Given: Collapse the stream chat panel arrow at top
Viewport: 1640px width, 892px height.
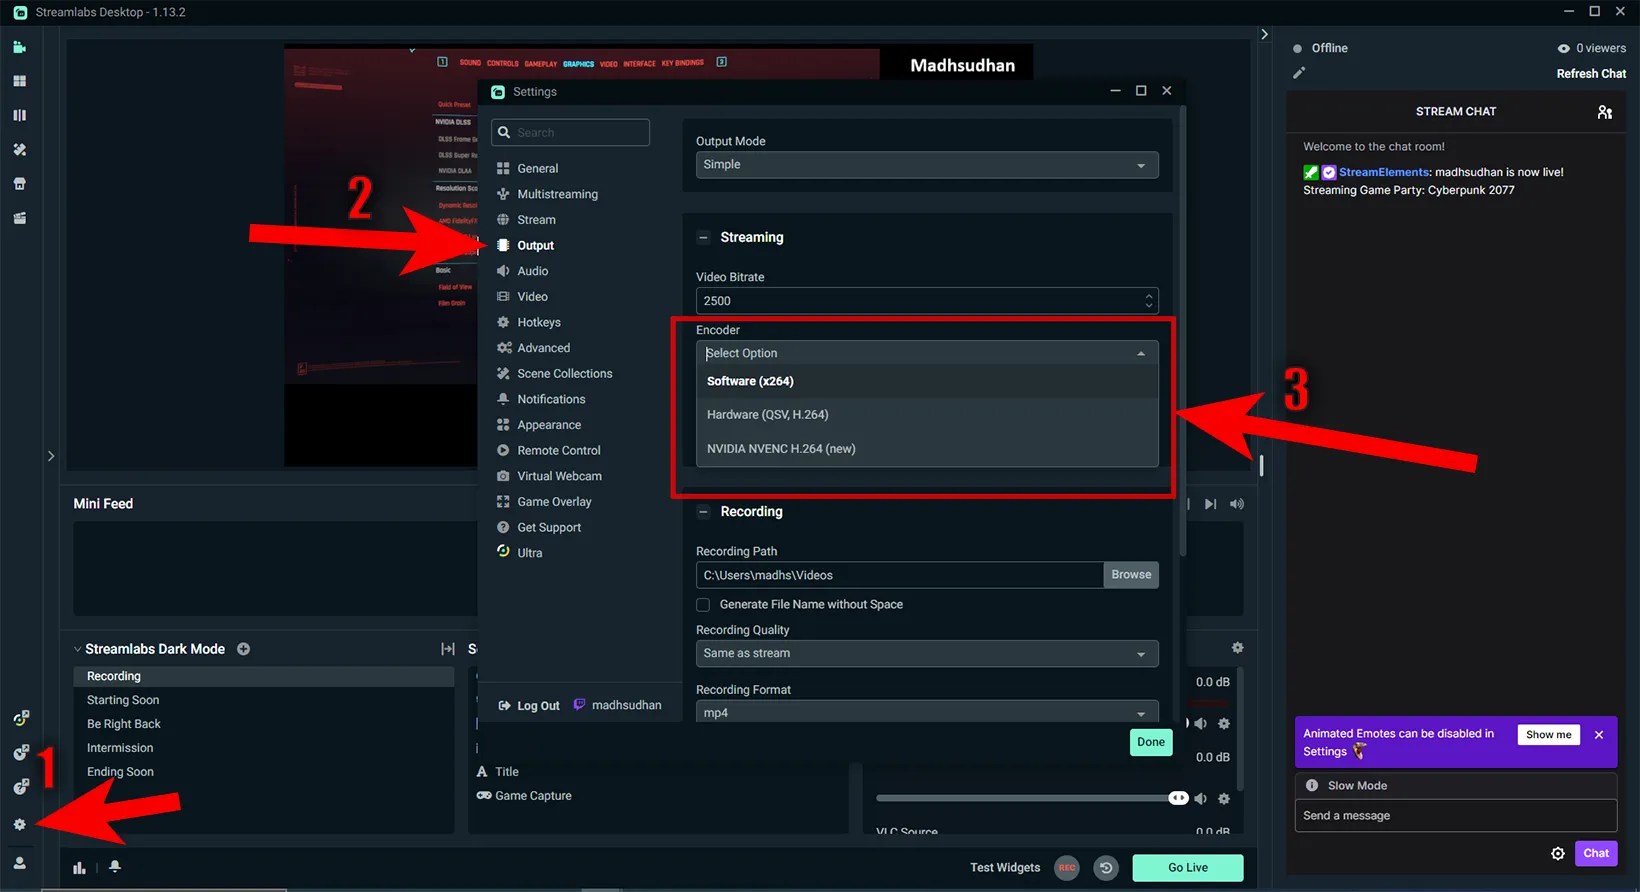Looking at the screenshot, I should (1264, 34).
